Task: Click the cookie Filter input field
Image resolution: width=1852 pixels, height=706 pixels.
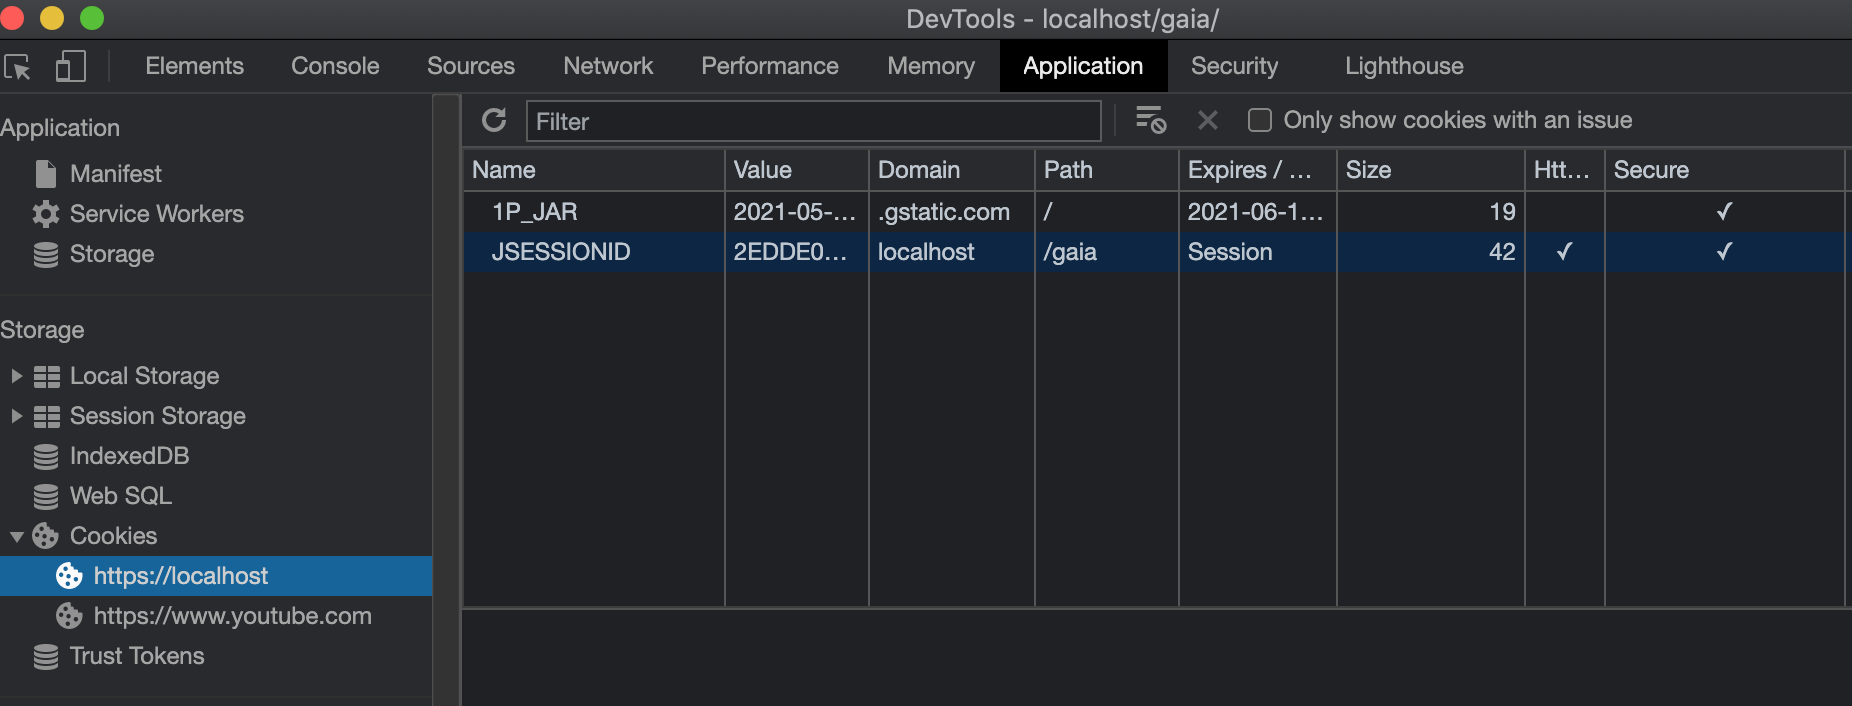Action: pos(813,122)
